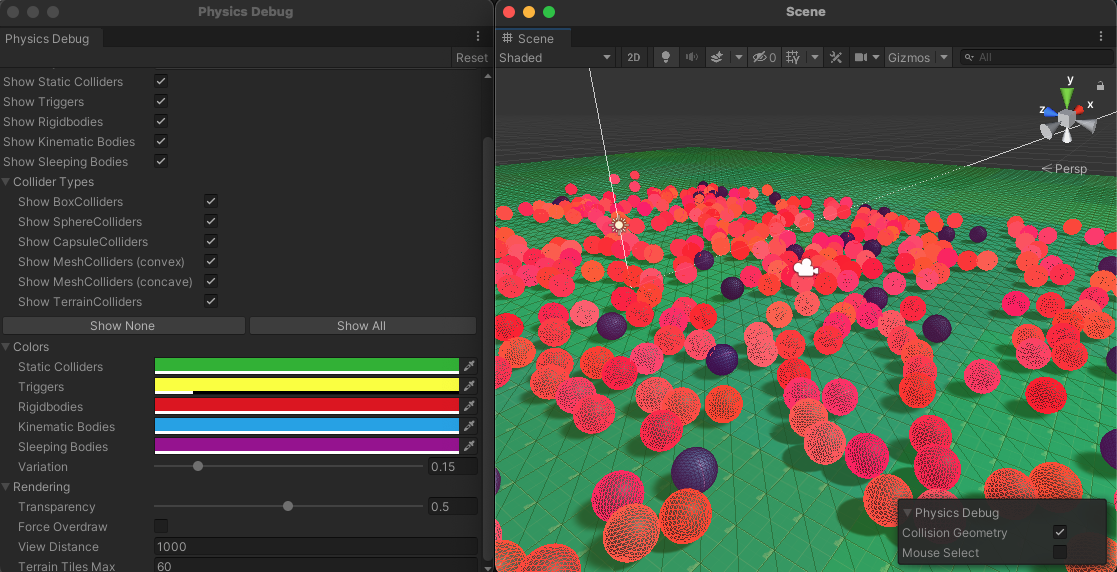
Task: Click the Reset button
Action: 471,58
